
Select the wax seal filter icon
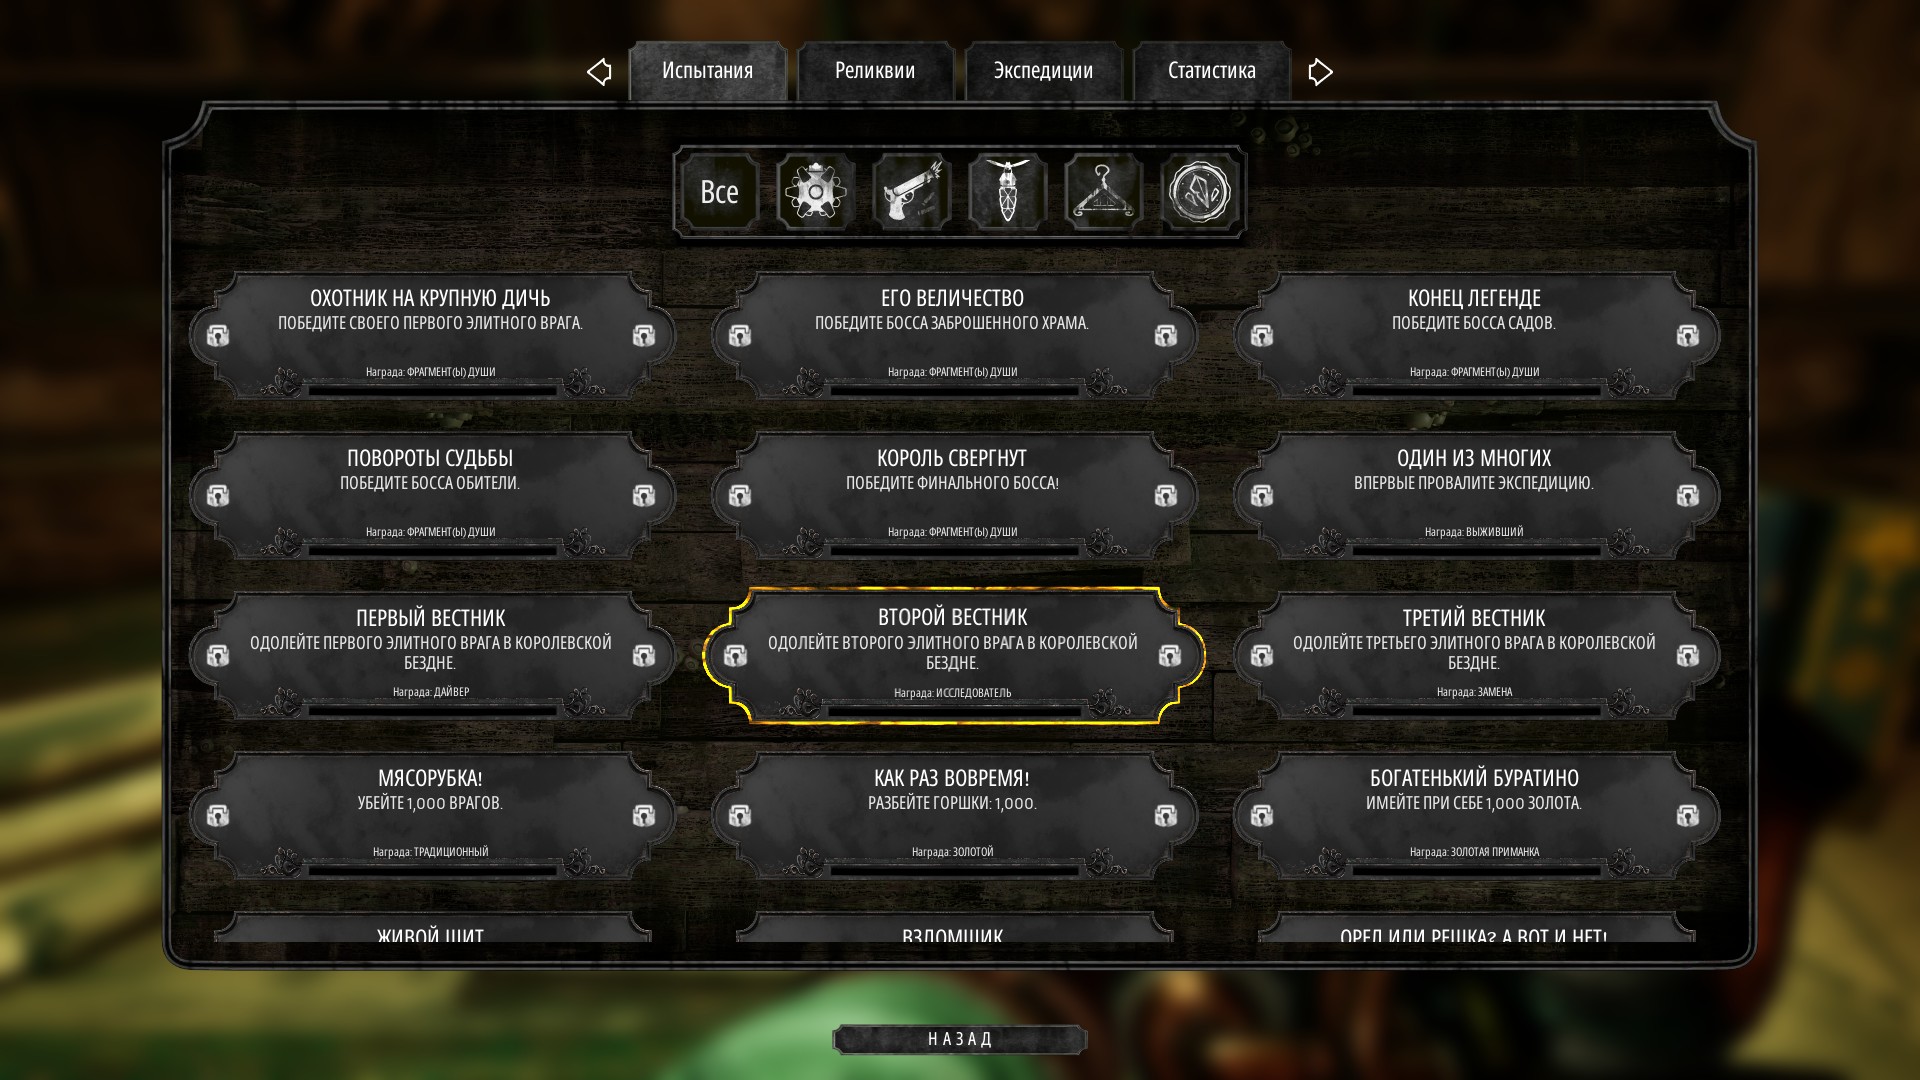coord(1200,192)
